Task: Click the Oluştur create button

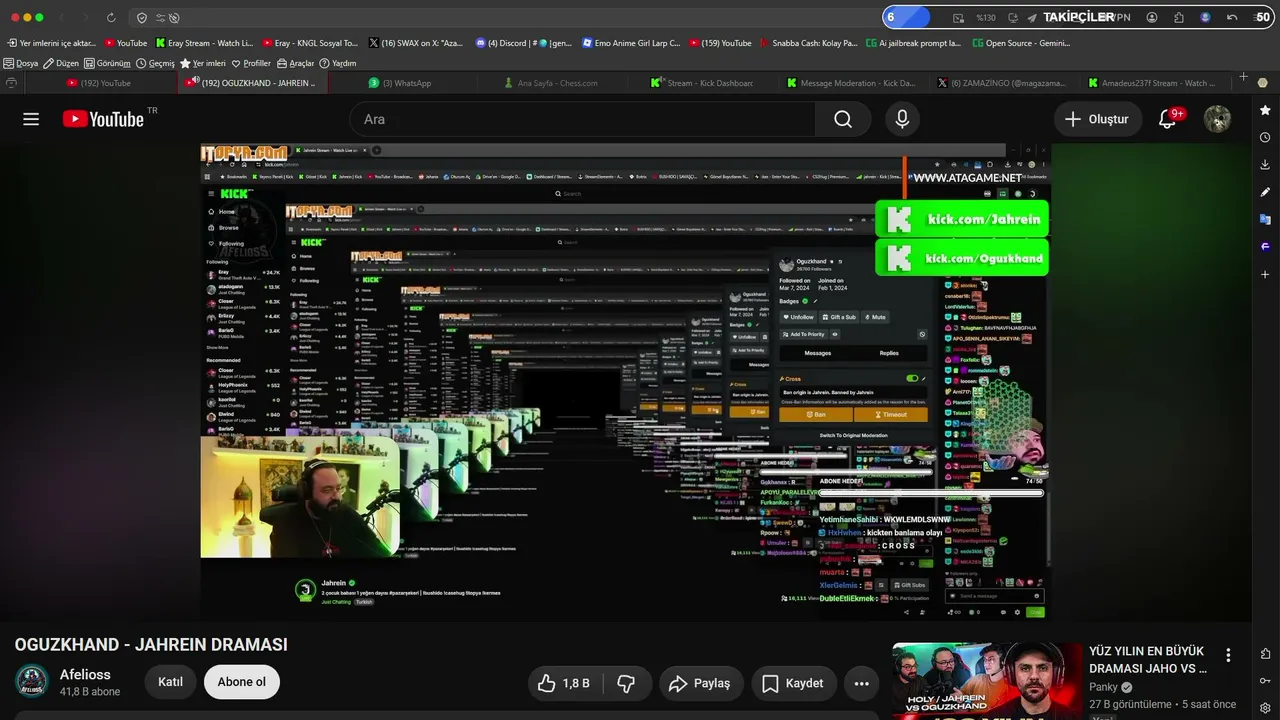Action: click(1096, 119)
